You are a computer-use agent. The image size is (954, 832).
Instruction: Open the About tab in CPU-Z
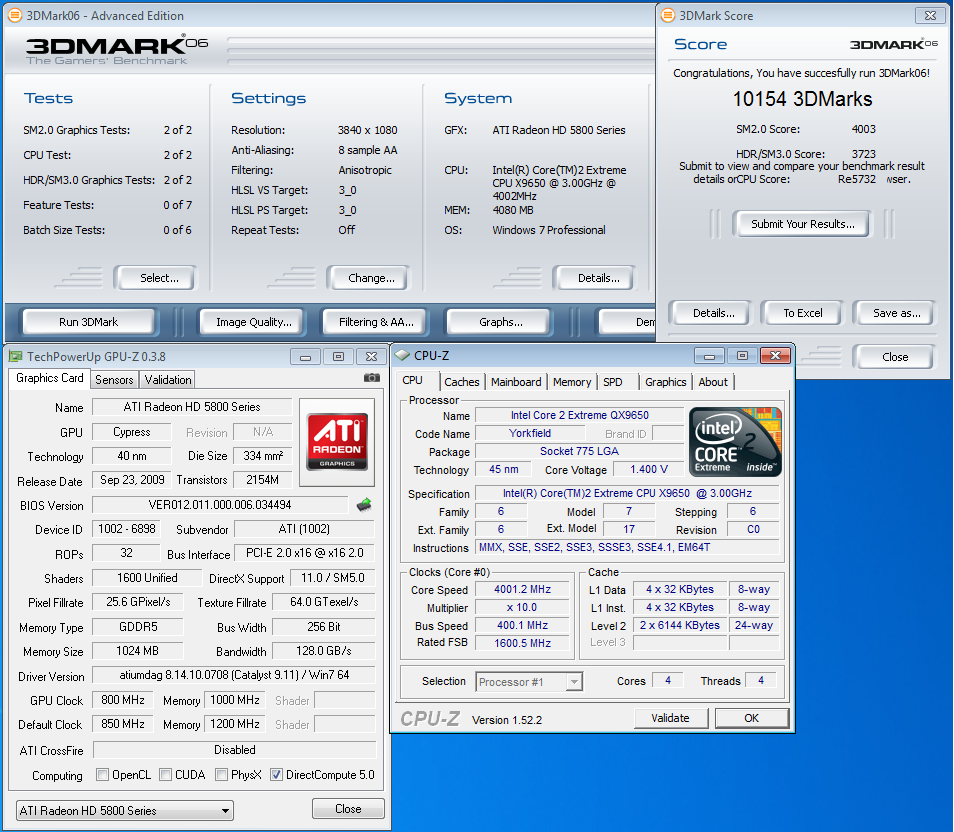(x=713, y=382)
